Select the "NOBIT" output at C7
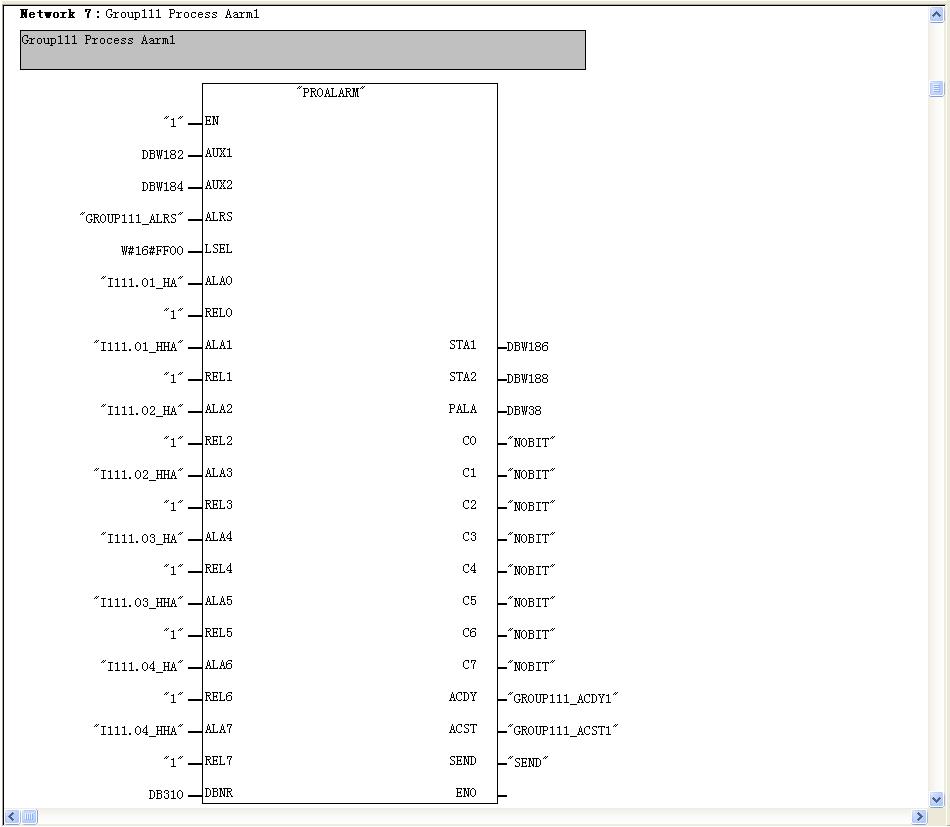Image resolution: width=950 pixels, height=827 pixels. point(531,666)
